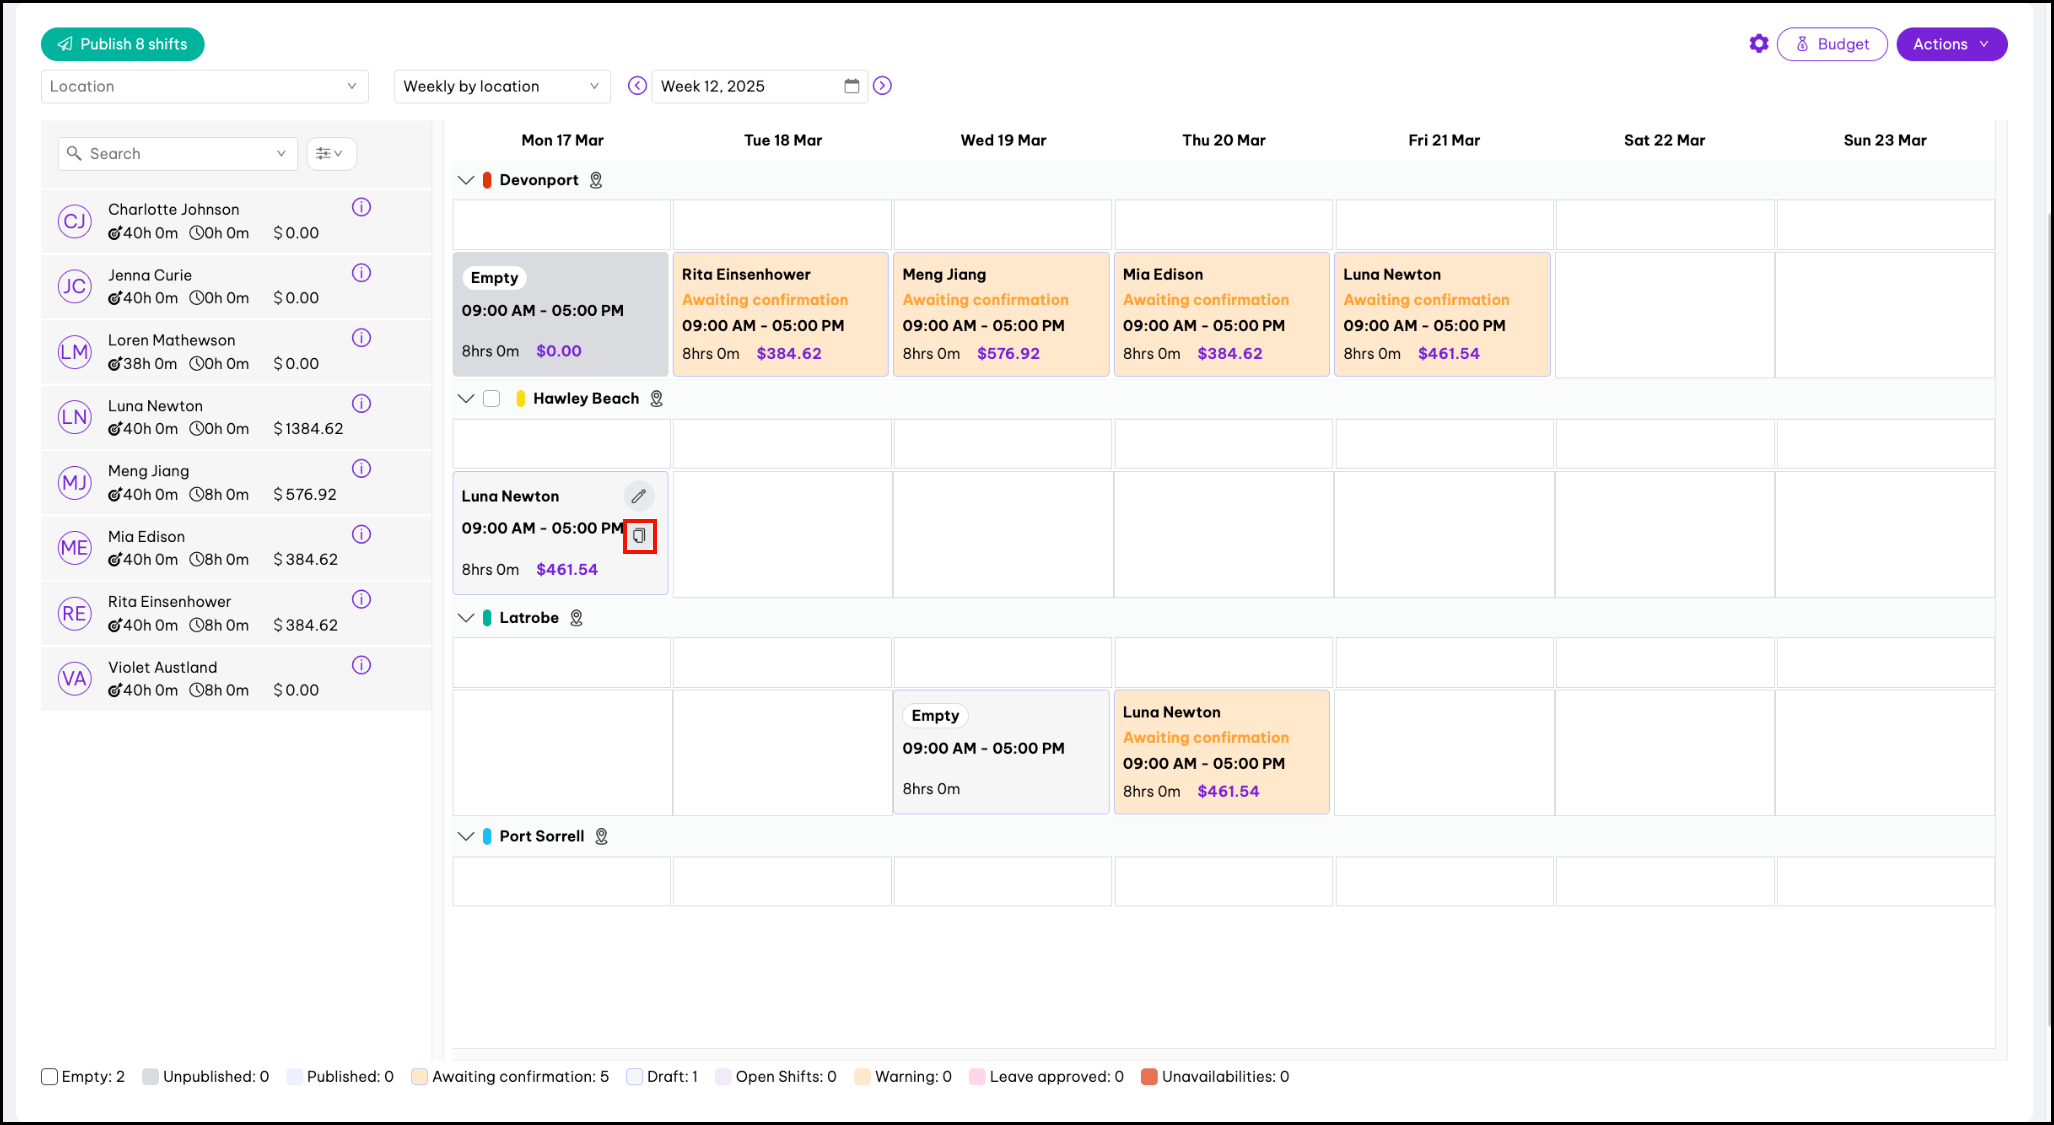
Task: Go to the previous week using the arrow
Action: 637,86
